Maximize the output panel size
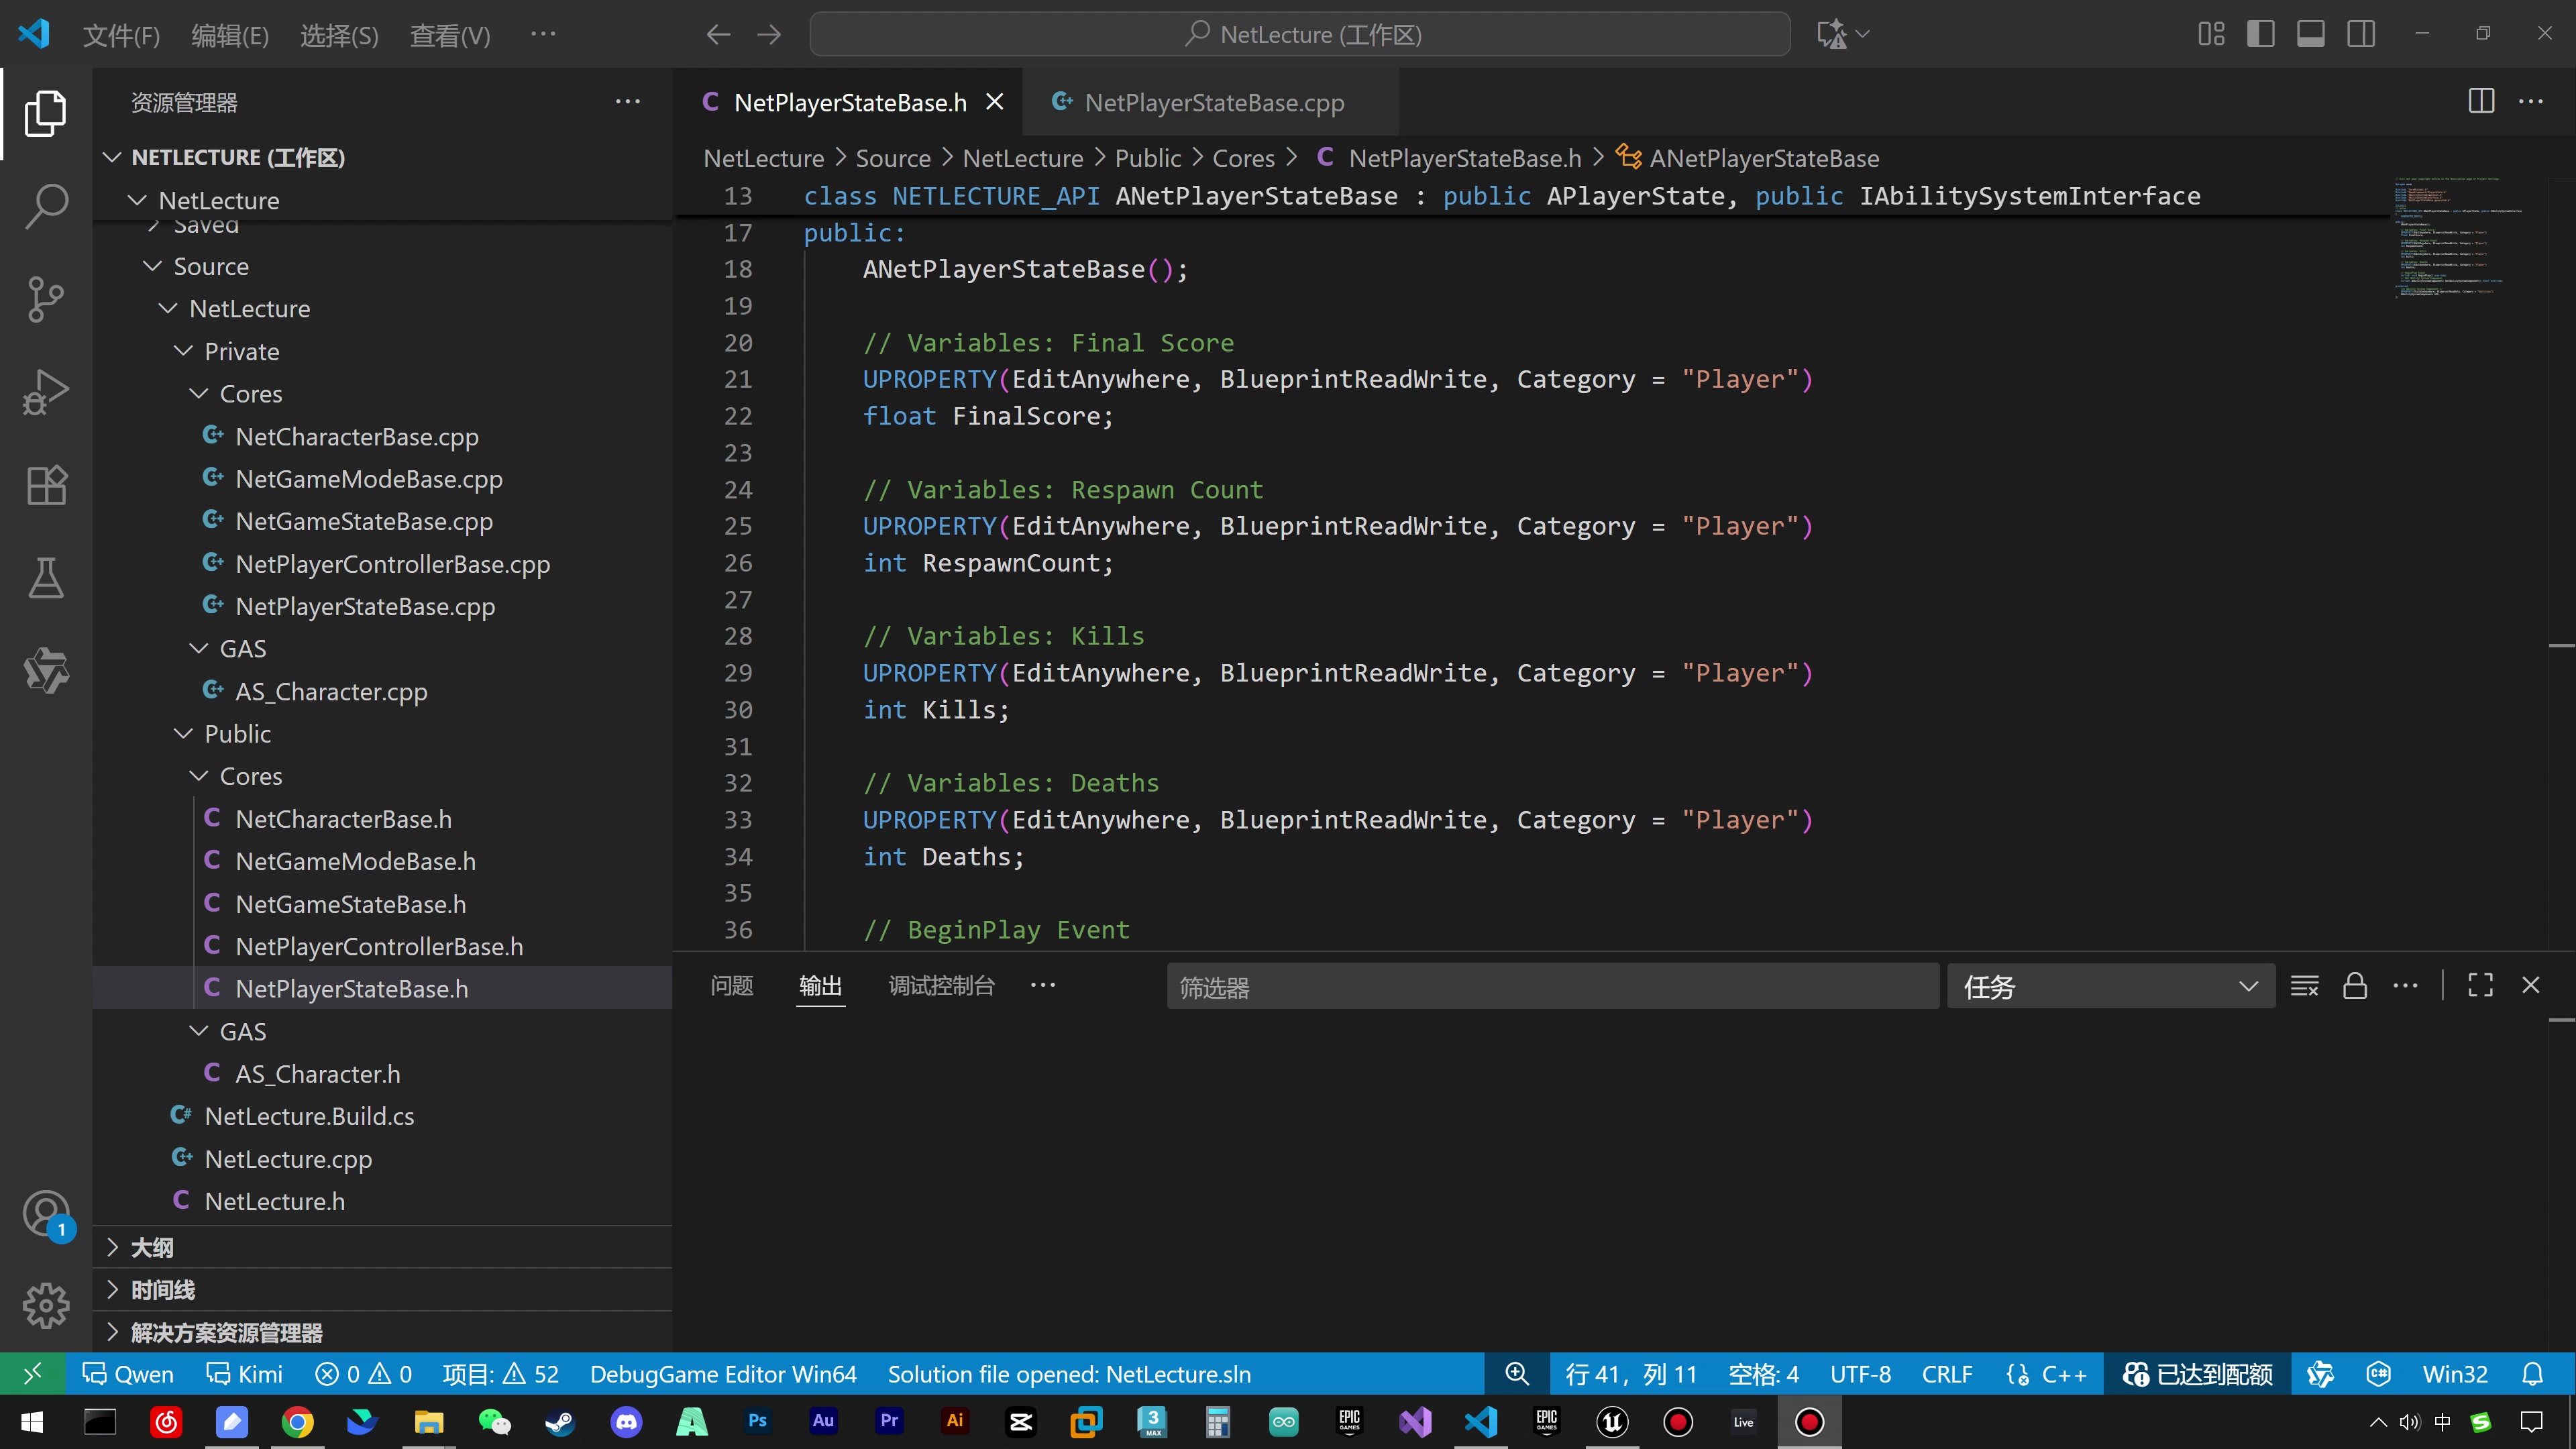The image size is (2576, 1449). [2480, 986]
